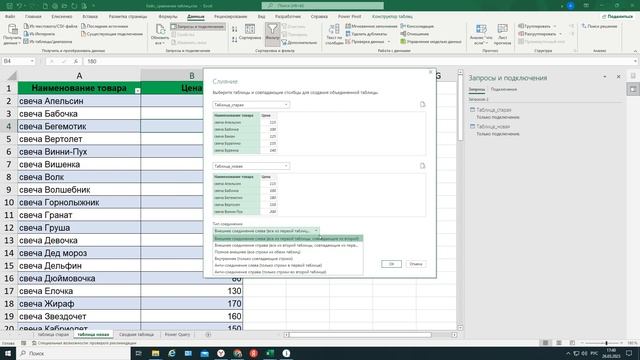Screen dimensions: 640x360
Task: Switch to the Рецензирование ribbon tab
Action: point(230,16)
